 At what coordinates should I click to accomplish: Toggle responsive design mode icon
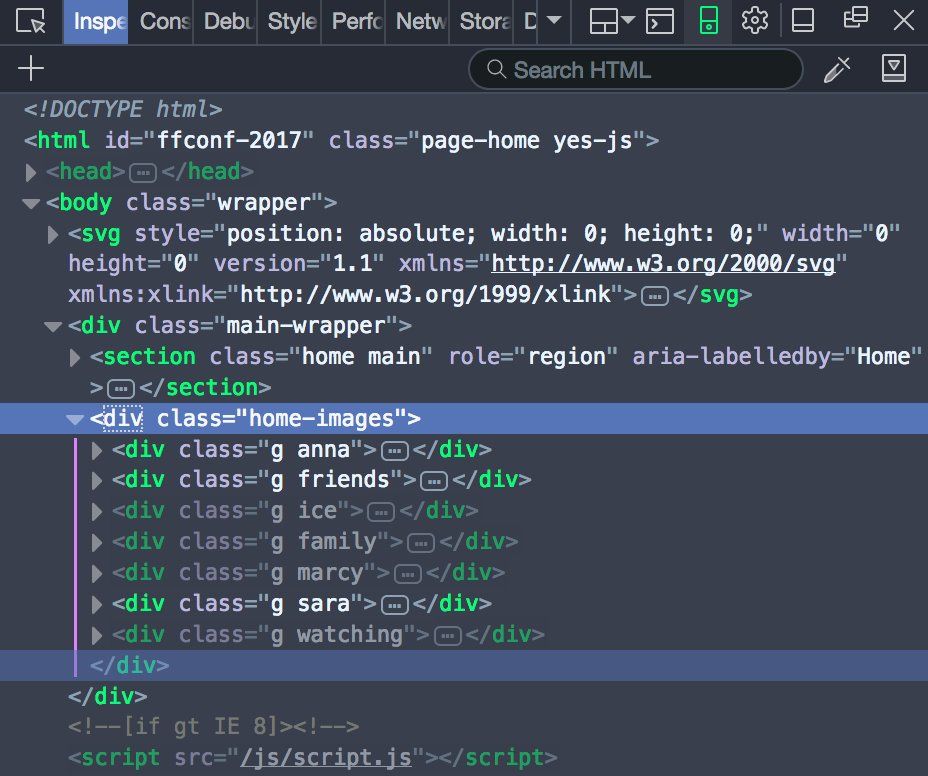tap(708, 21)
